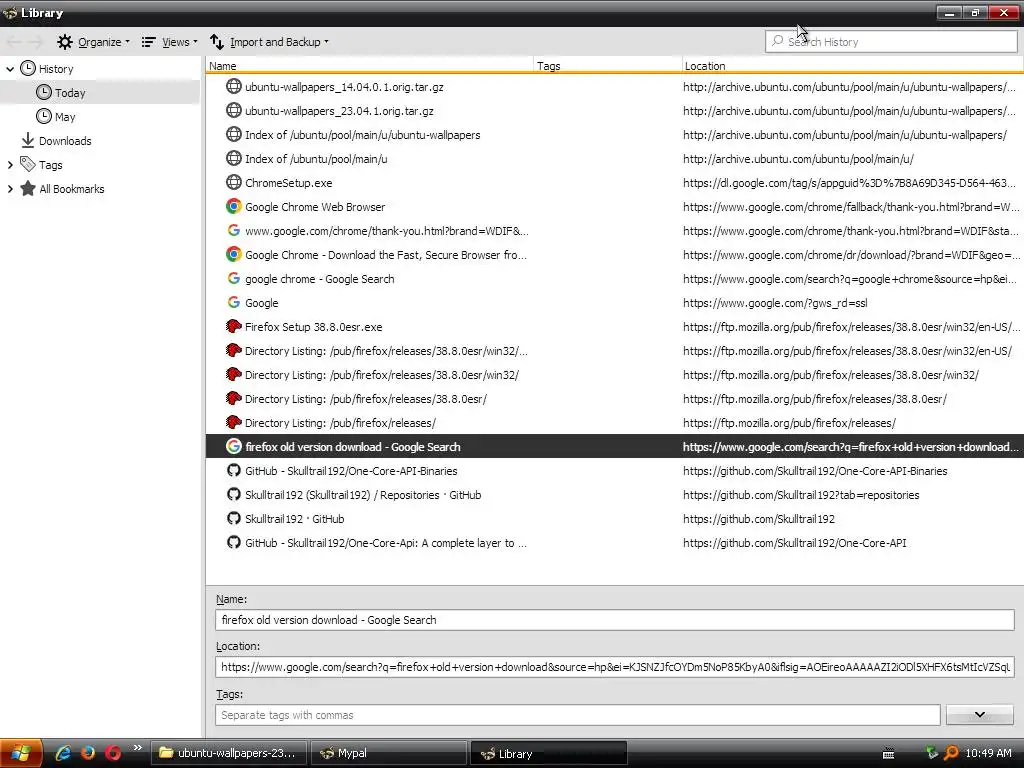1024x768 pixels.
Task: Click GitHub icon of One-Core-Api complete layer entry
Action: click(233, 543)
